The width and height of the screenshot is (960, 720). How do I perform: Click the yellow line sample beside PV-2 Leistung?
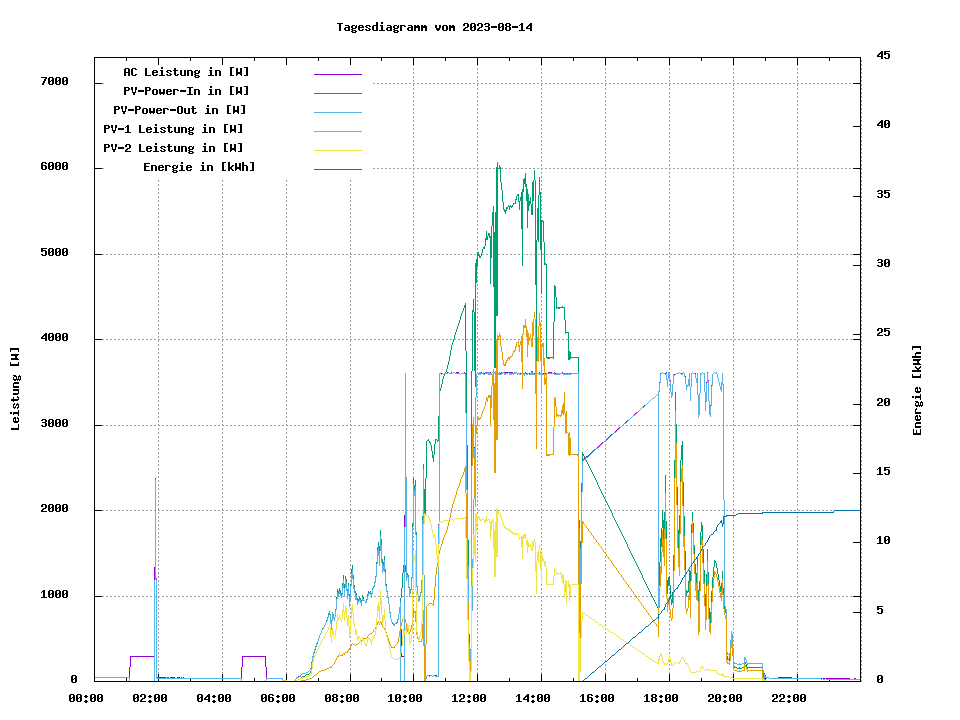[337, 150]
